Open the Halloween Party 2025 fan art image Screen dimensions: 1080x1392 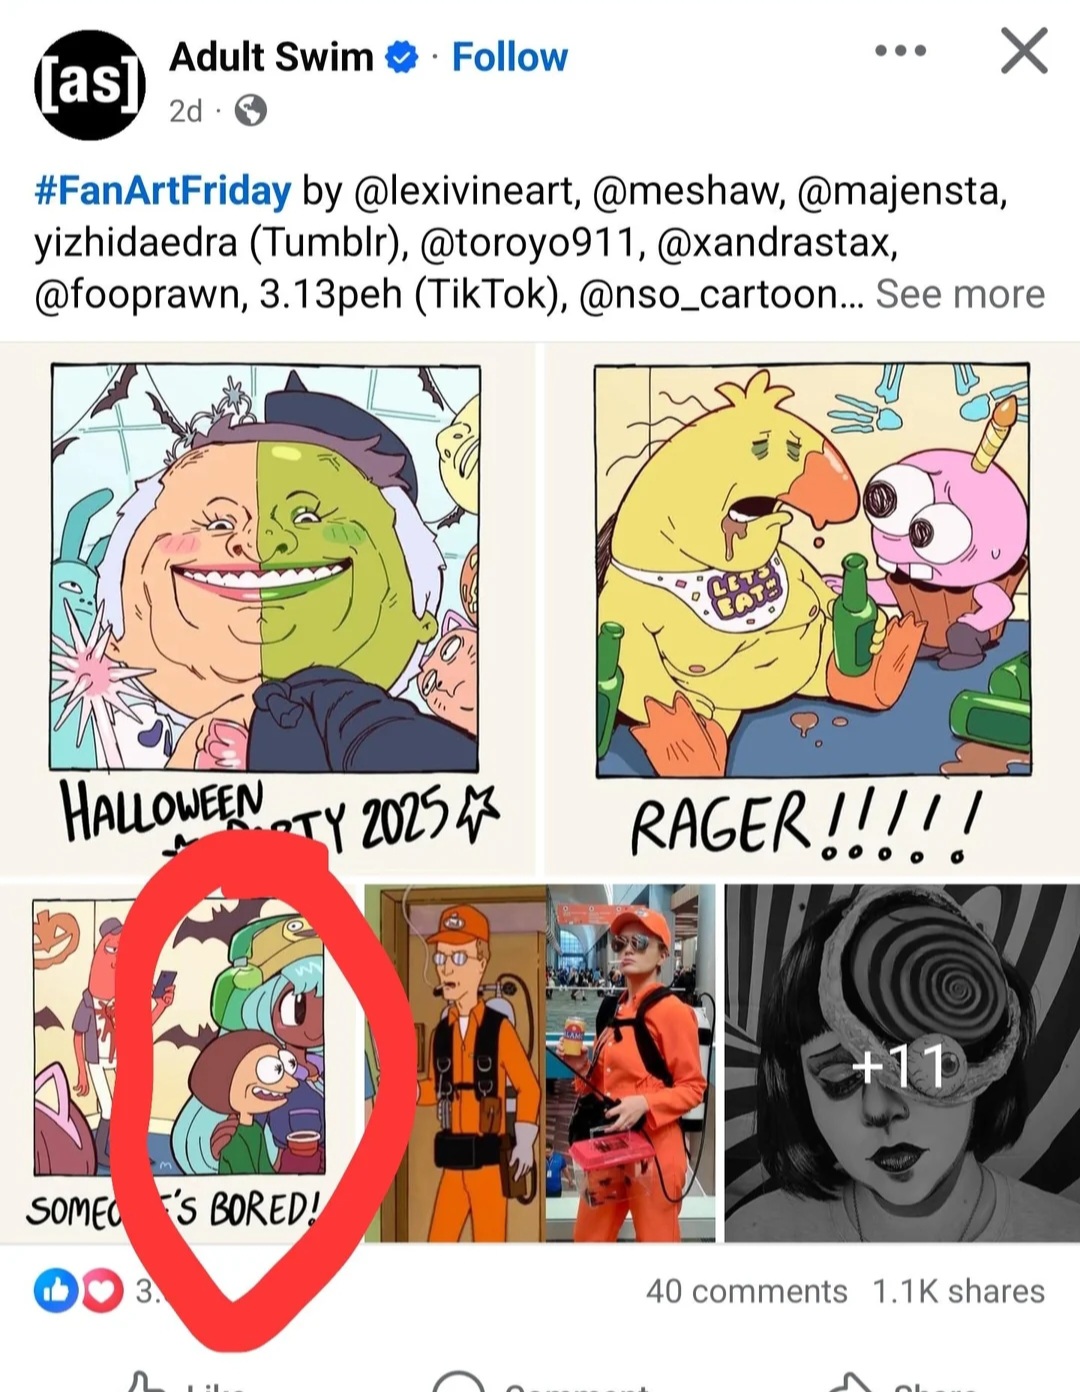pyautogui.click(x=267, y=608)
